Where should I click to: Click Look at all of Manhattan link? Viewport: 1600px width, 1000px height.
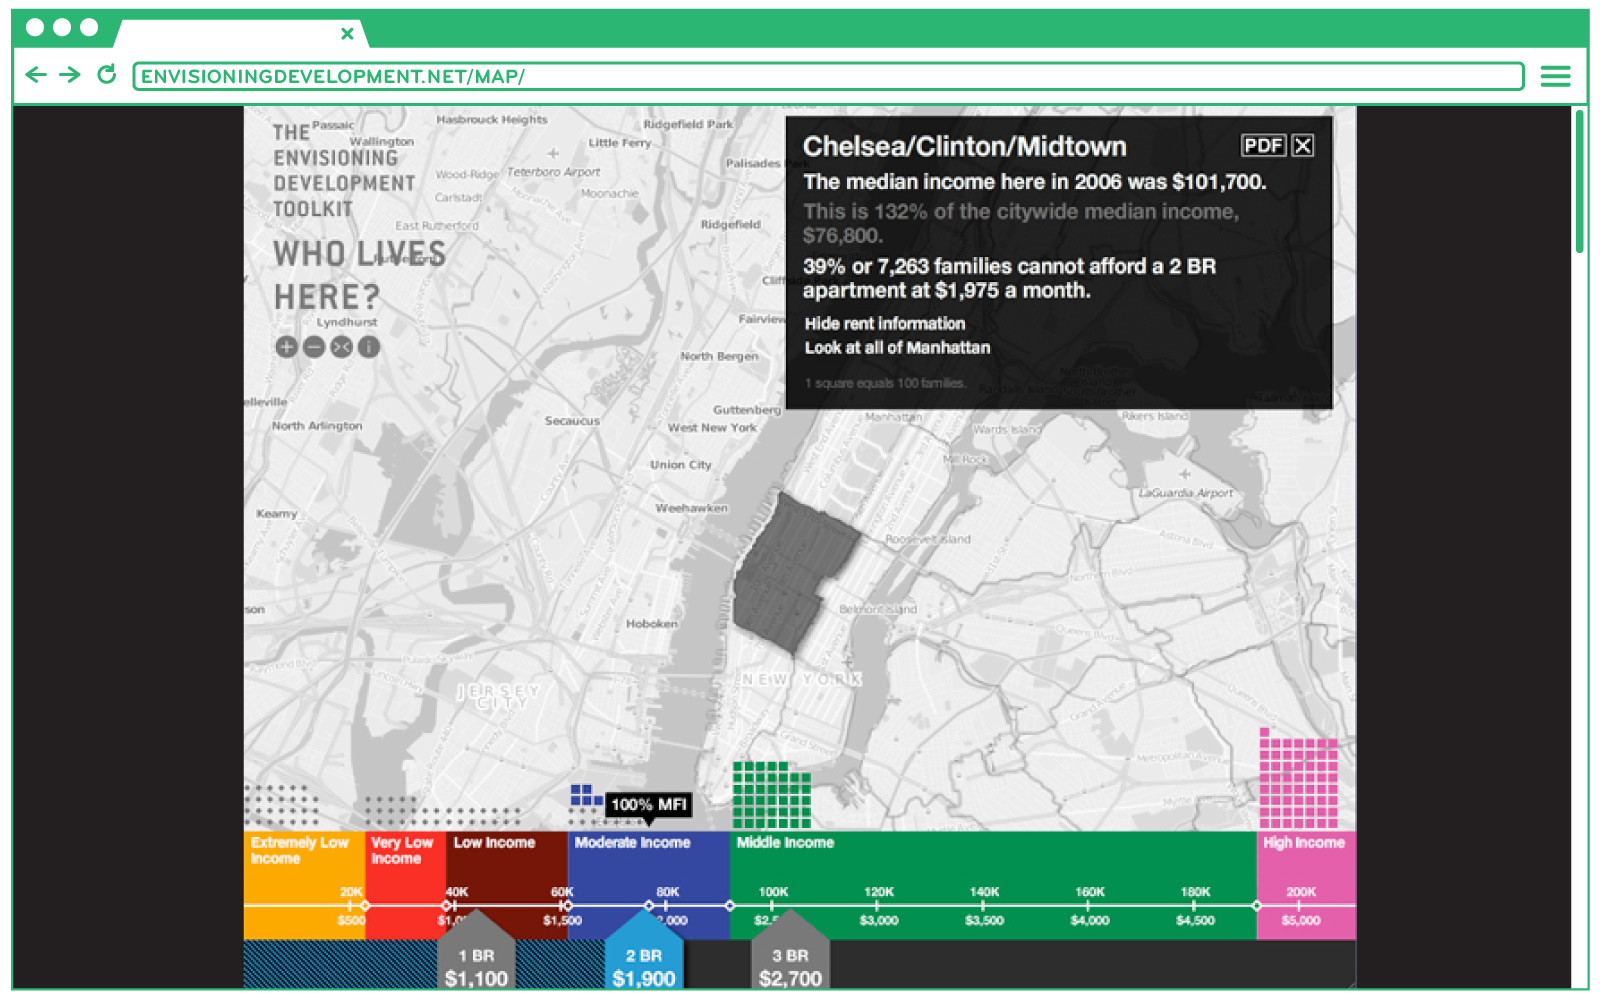point(897,348)
